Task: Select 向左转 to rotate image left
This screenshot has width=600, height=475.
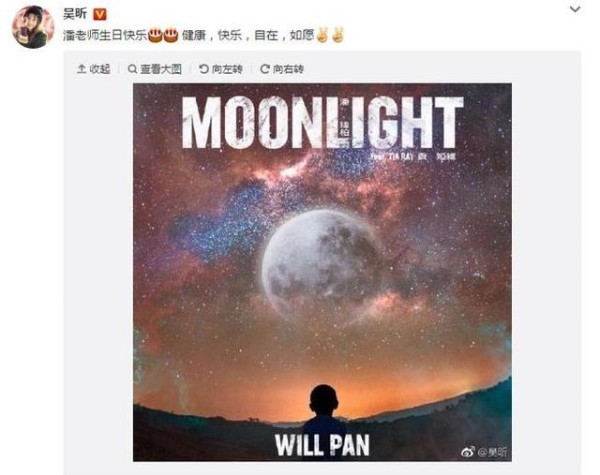Action: point(227,69)
